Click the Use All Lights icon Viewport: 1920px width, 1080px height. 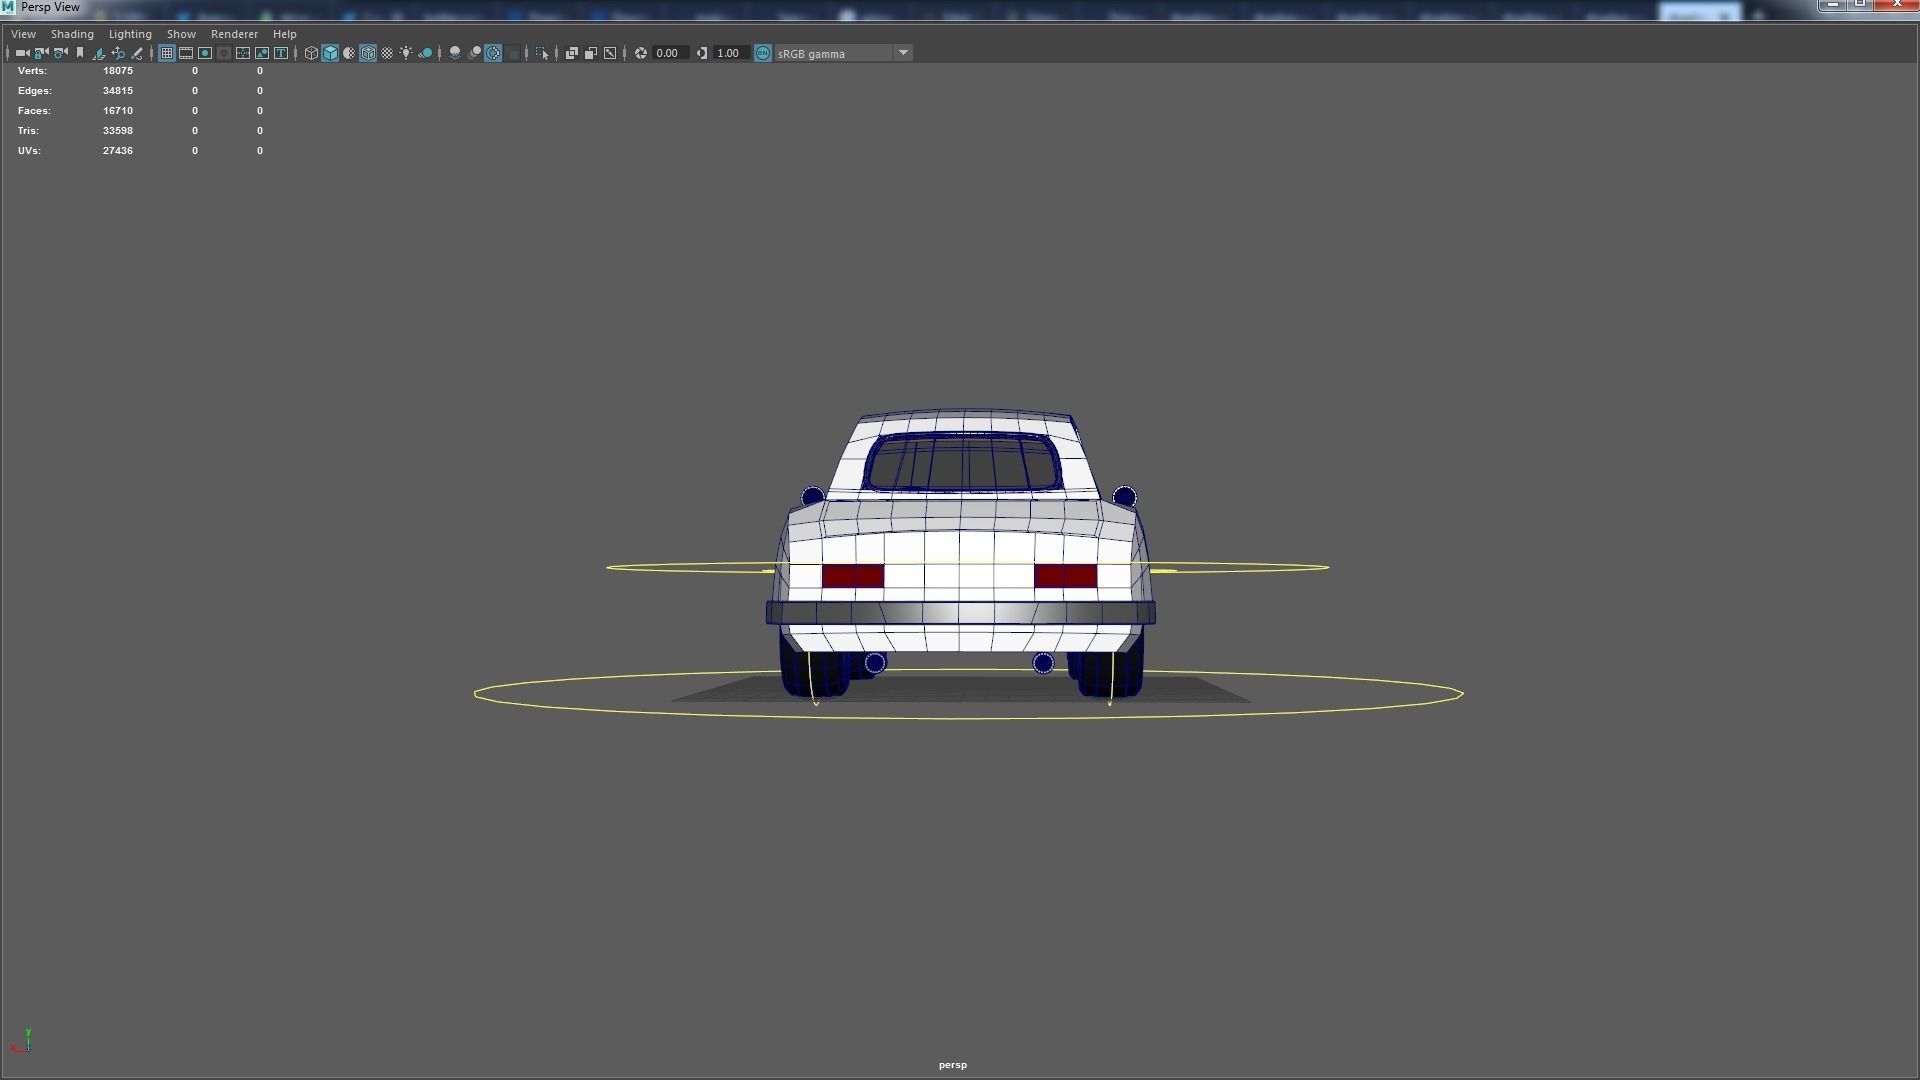(406, 53)
